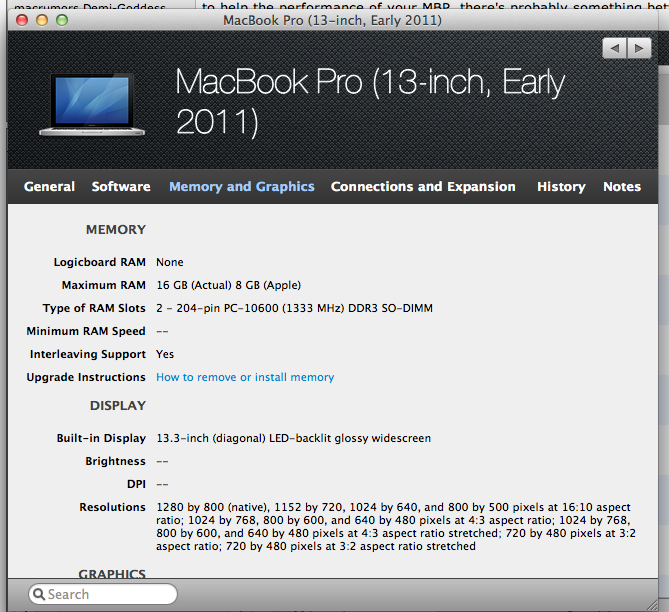Click the Resolutions label

(112, 507)
